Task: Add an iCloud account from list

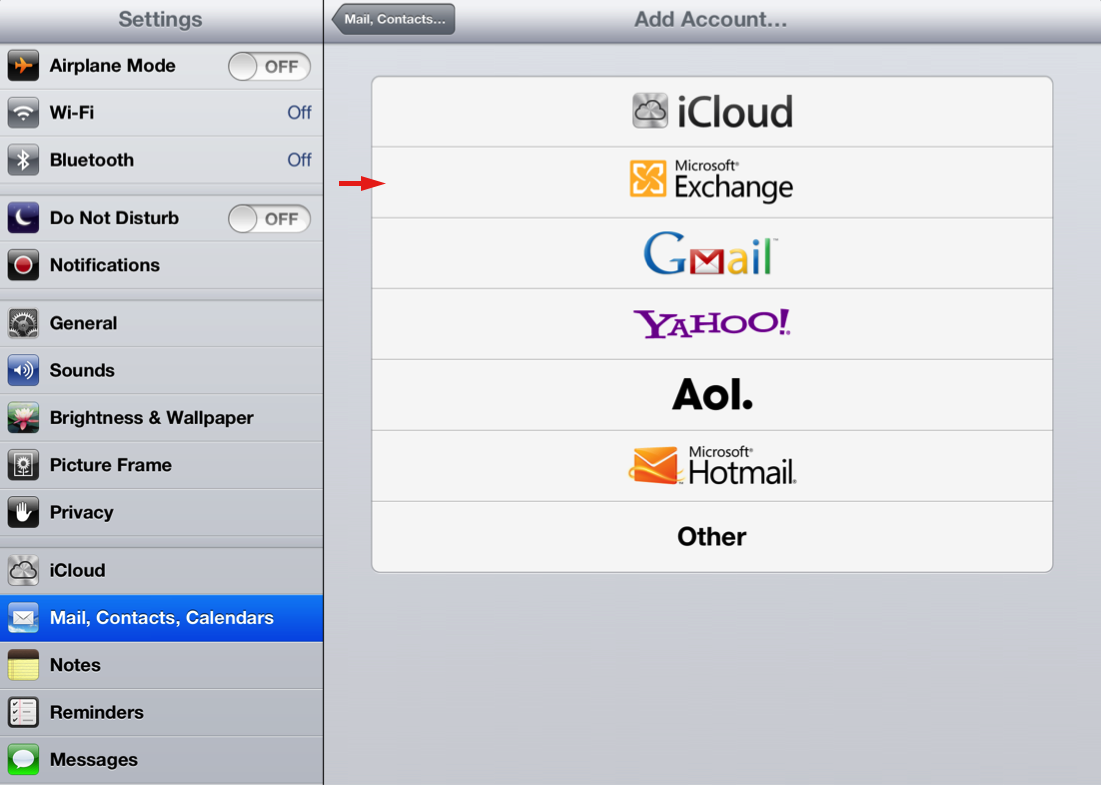Action: pyautogui.click(x=711, y=111)
